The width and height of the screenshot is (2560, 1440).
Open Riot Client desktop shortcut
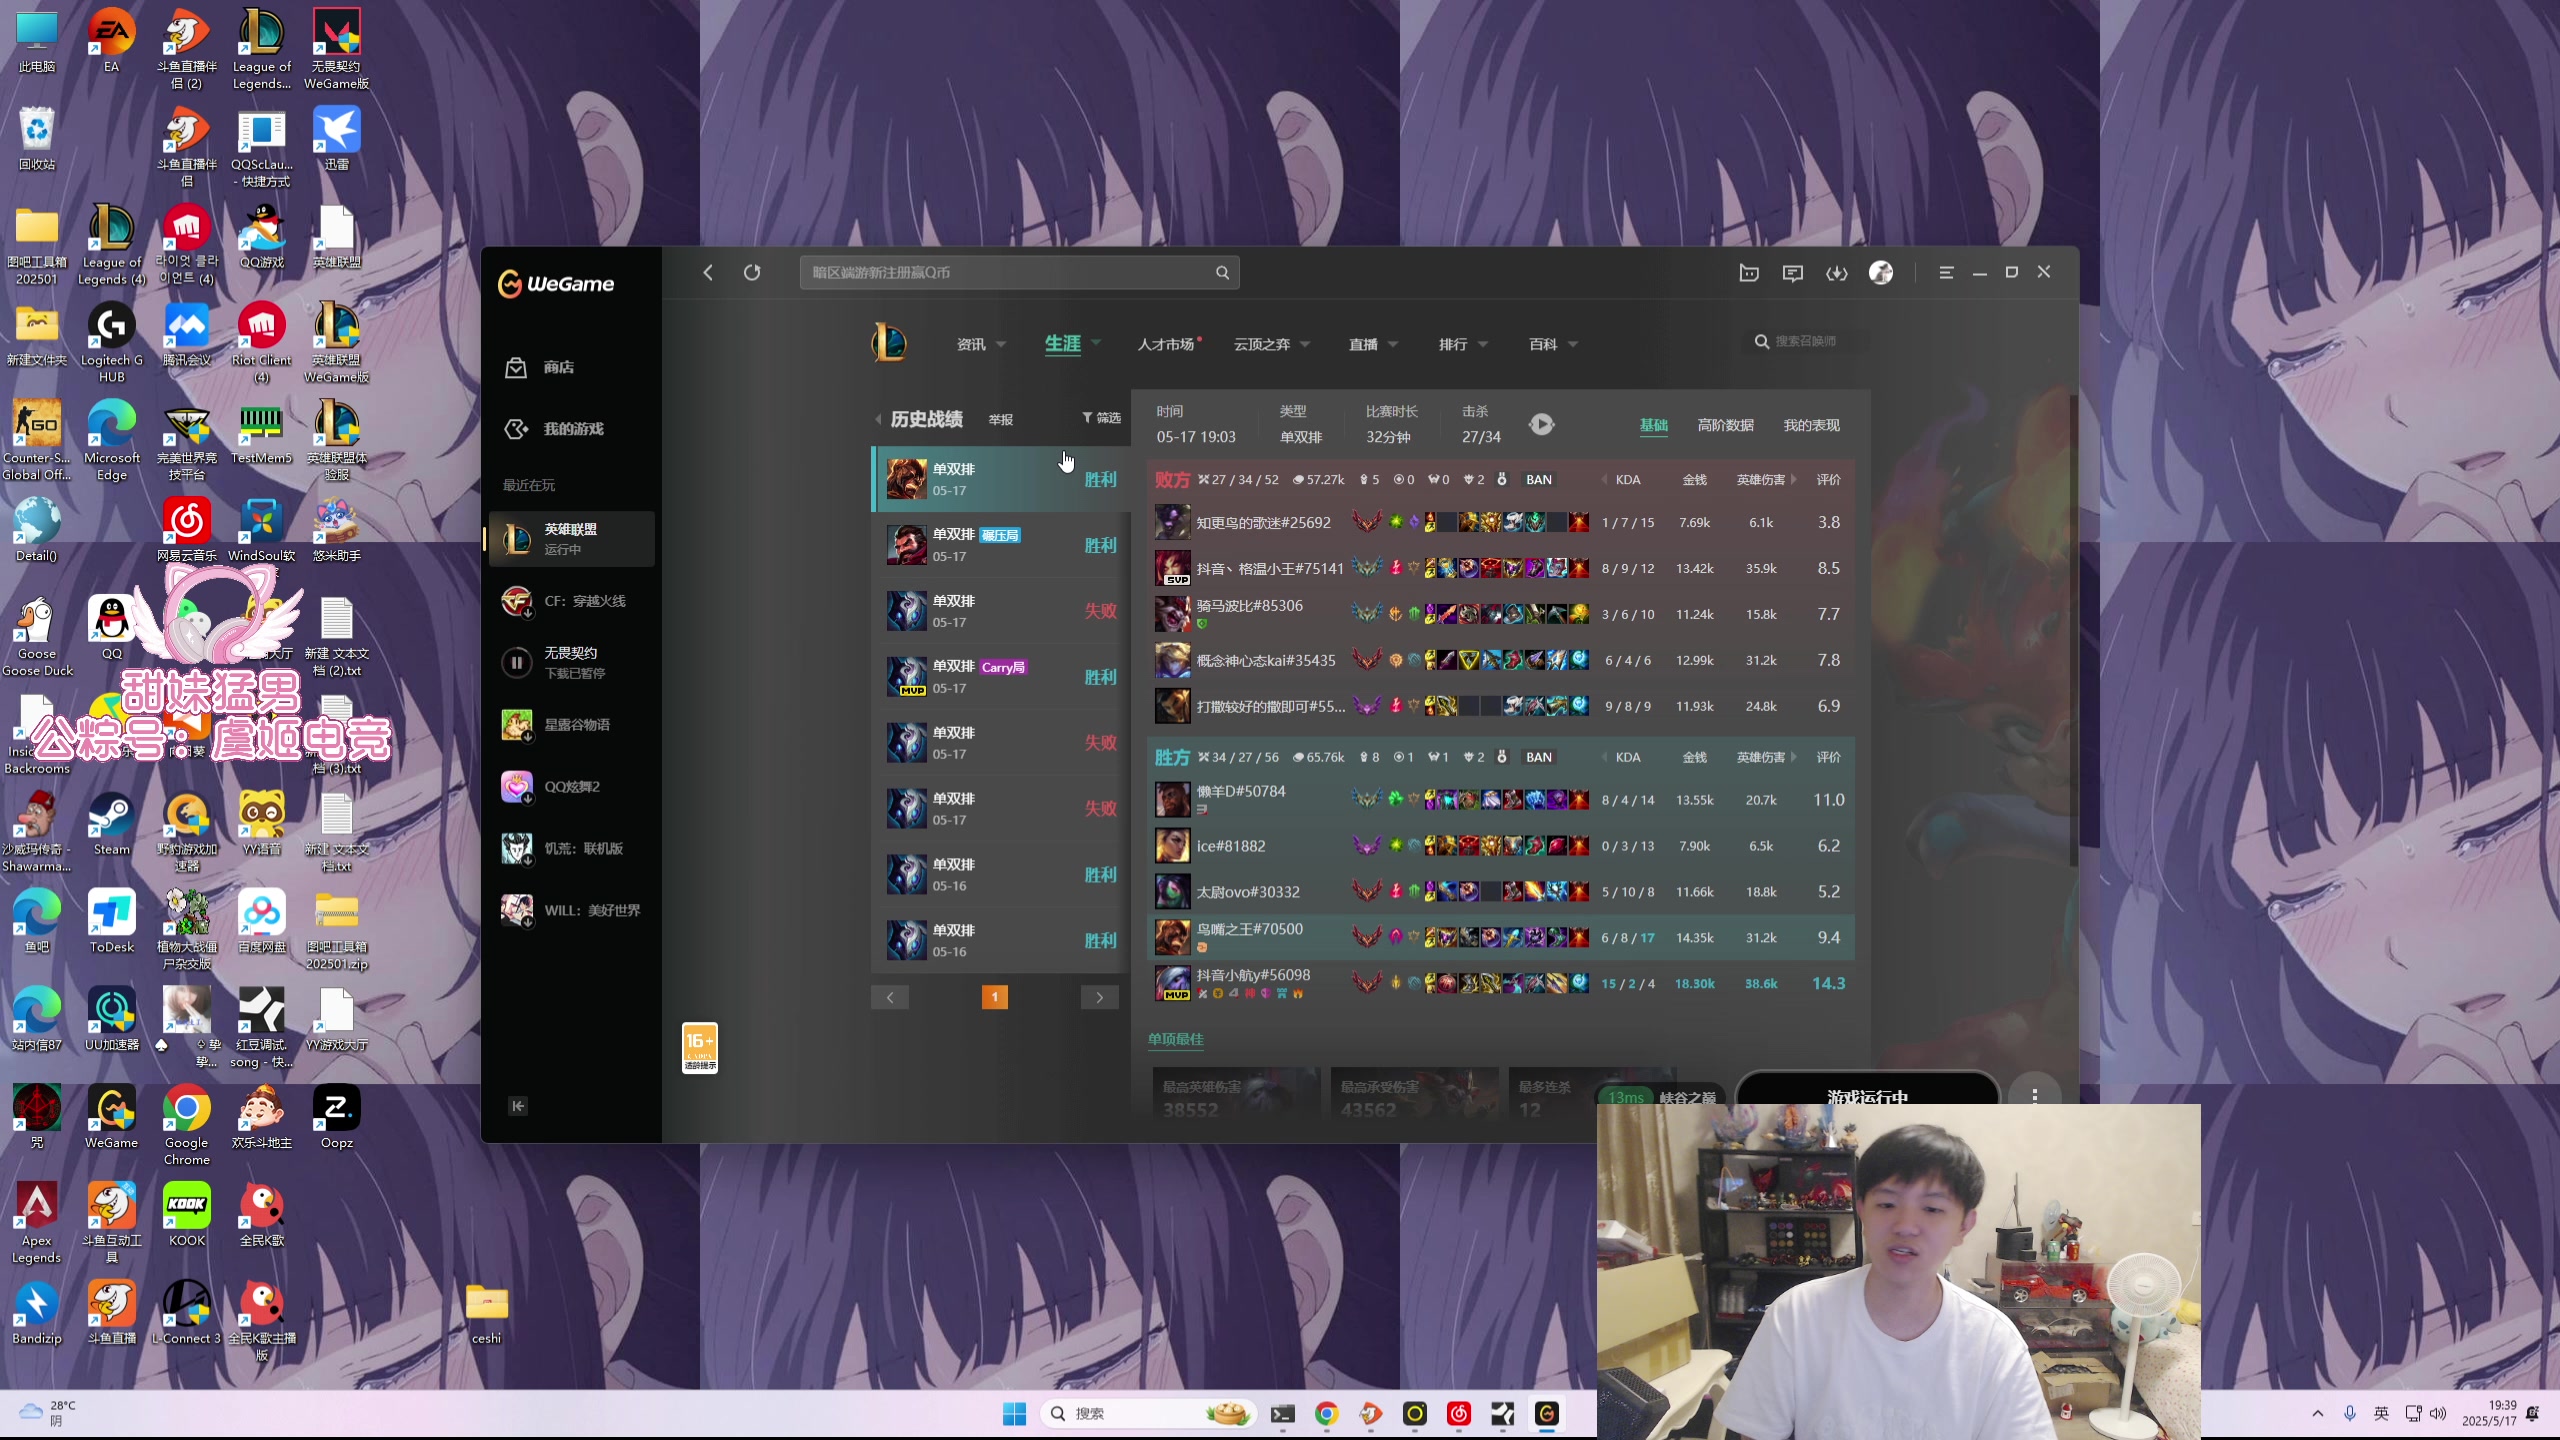point(261,342)
